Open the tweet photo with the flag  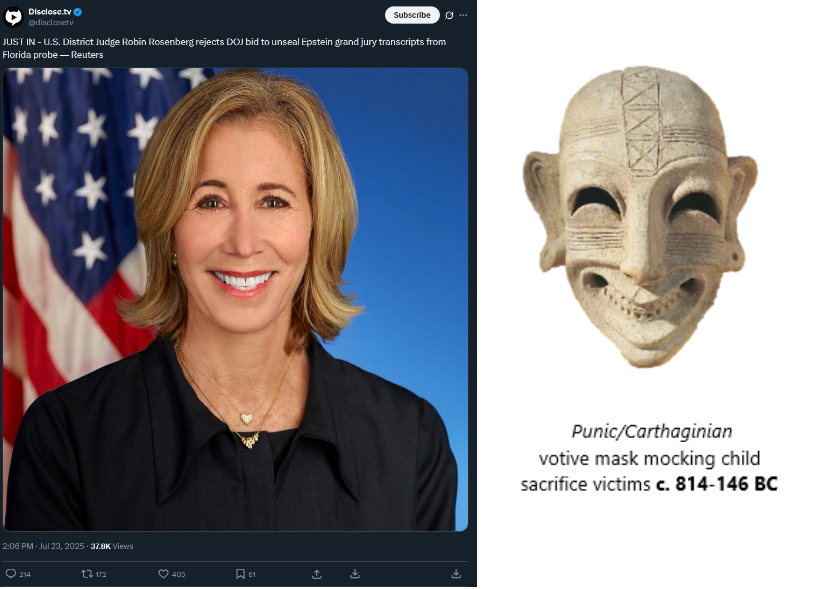pos(235,299)
